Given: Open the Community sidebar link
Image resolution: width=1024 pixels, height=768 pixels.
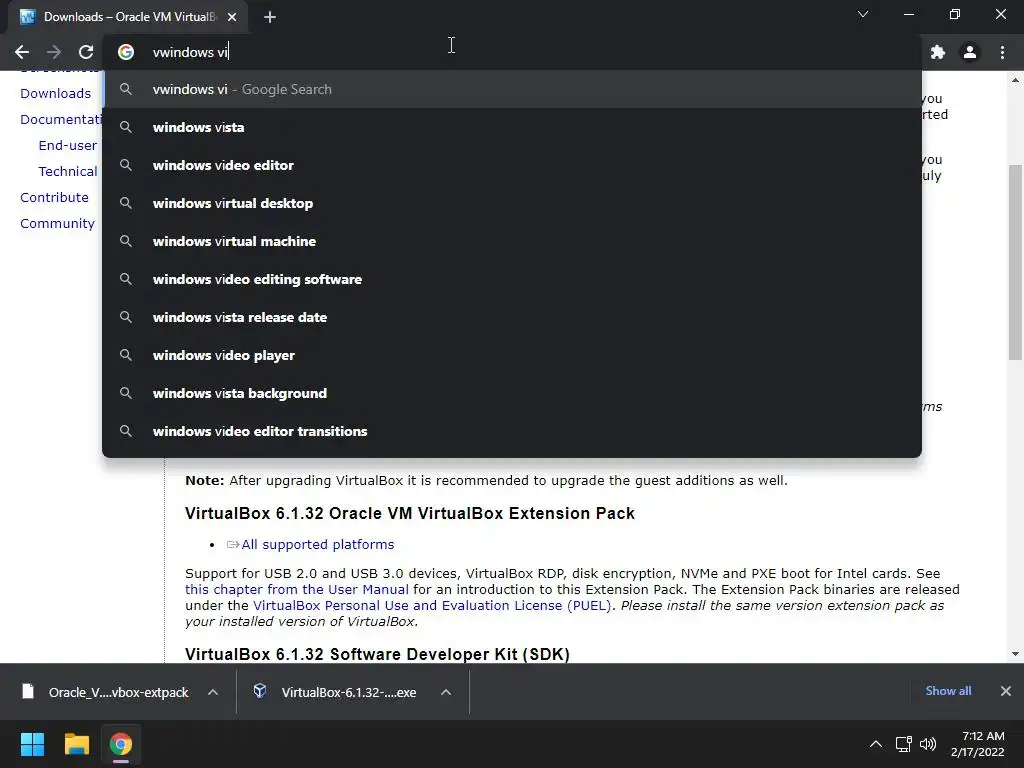Looking at the screenshot, I should point(57,223).
